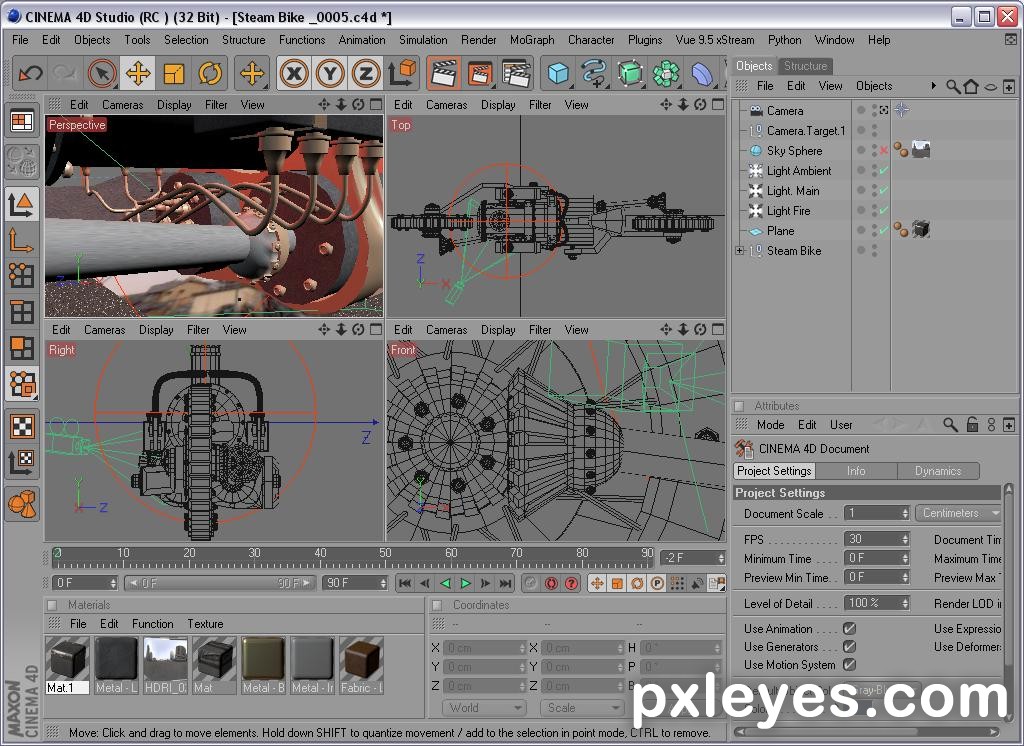The height and width of the screenshot is (746, 1024).
Task: Open Cameras menu in Perspective viewport
Action: pos(122,105)
